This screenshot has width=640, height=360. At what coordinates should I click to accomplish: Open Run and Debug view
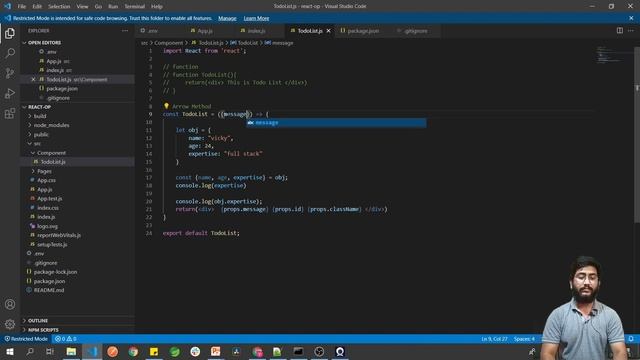[10, 93]
